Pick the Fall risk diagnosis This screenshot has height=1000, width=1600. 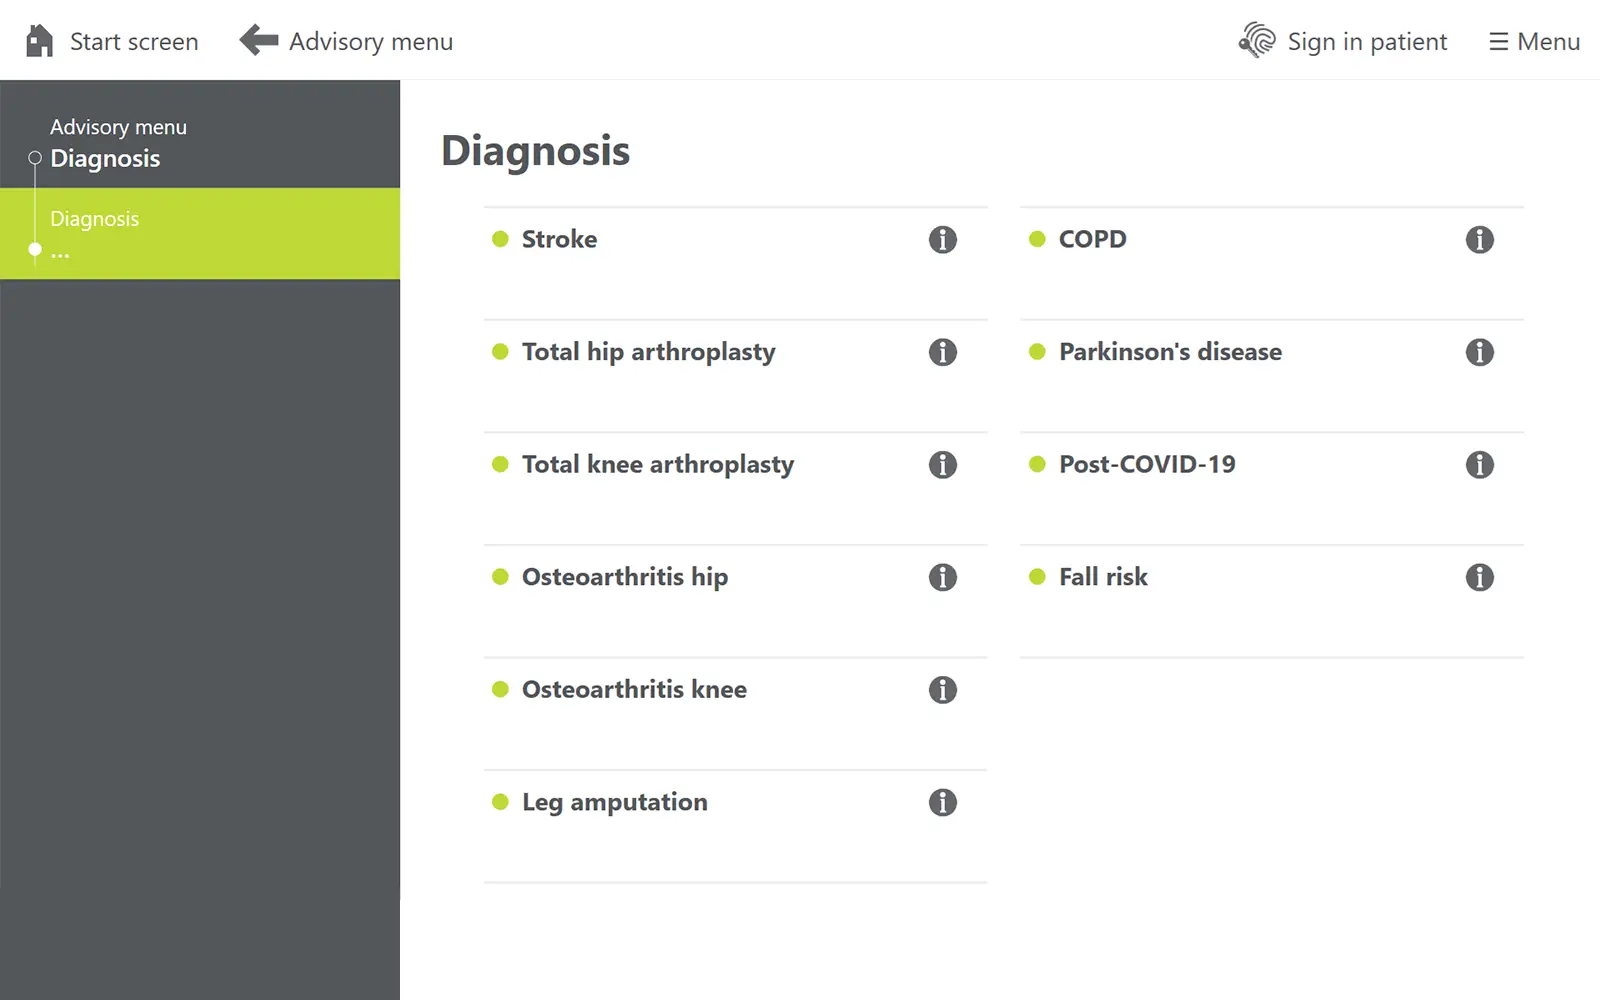click(1103, 577)
